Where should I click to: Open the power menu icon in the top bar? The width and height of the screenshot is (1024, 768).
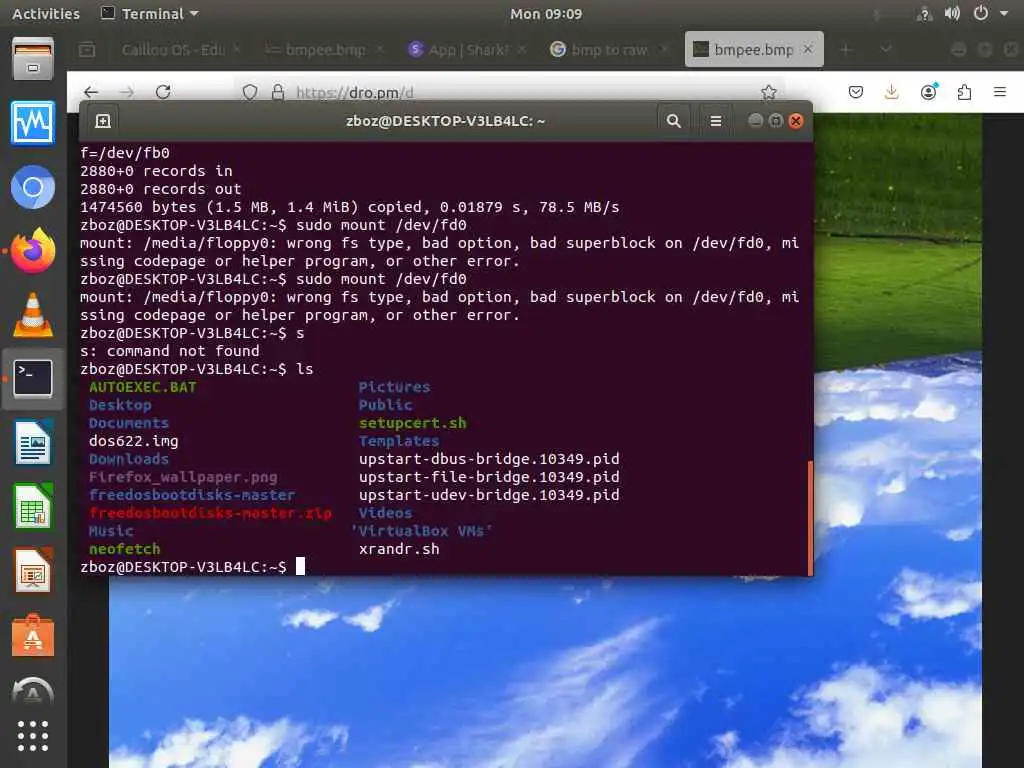[x=981, y=13]
